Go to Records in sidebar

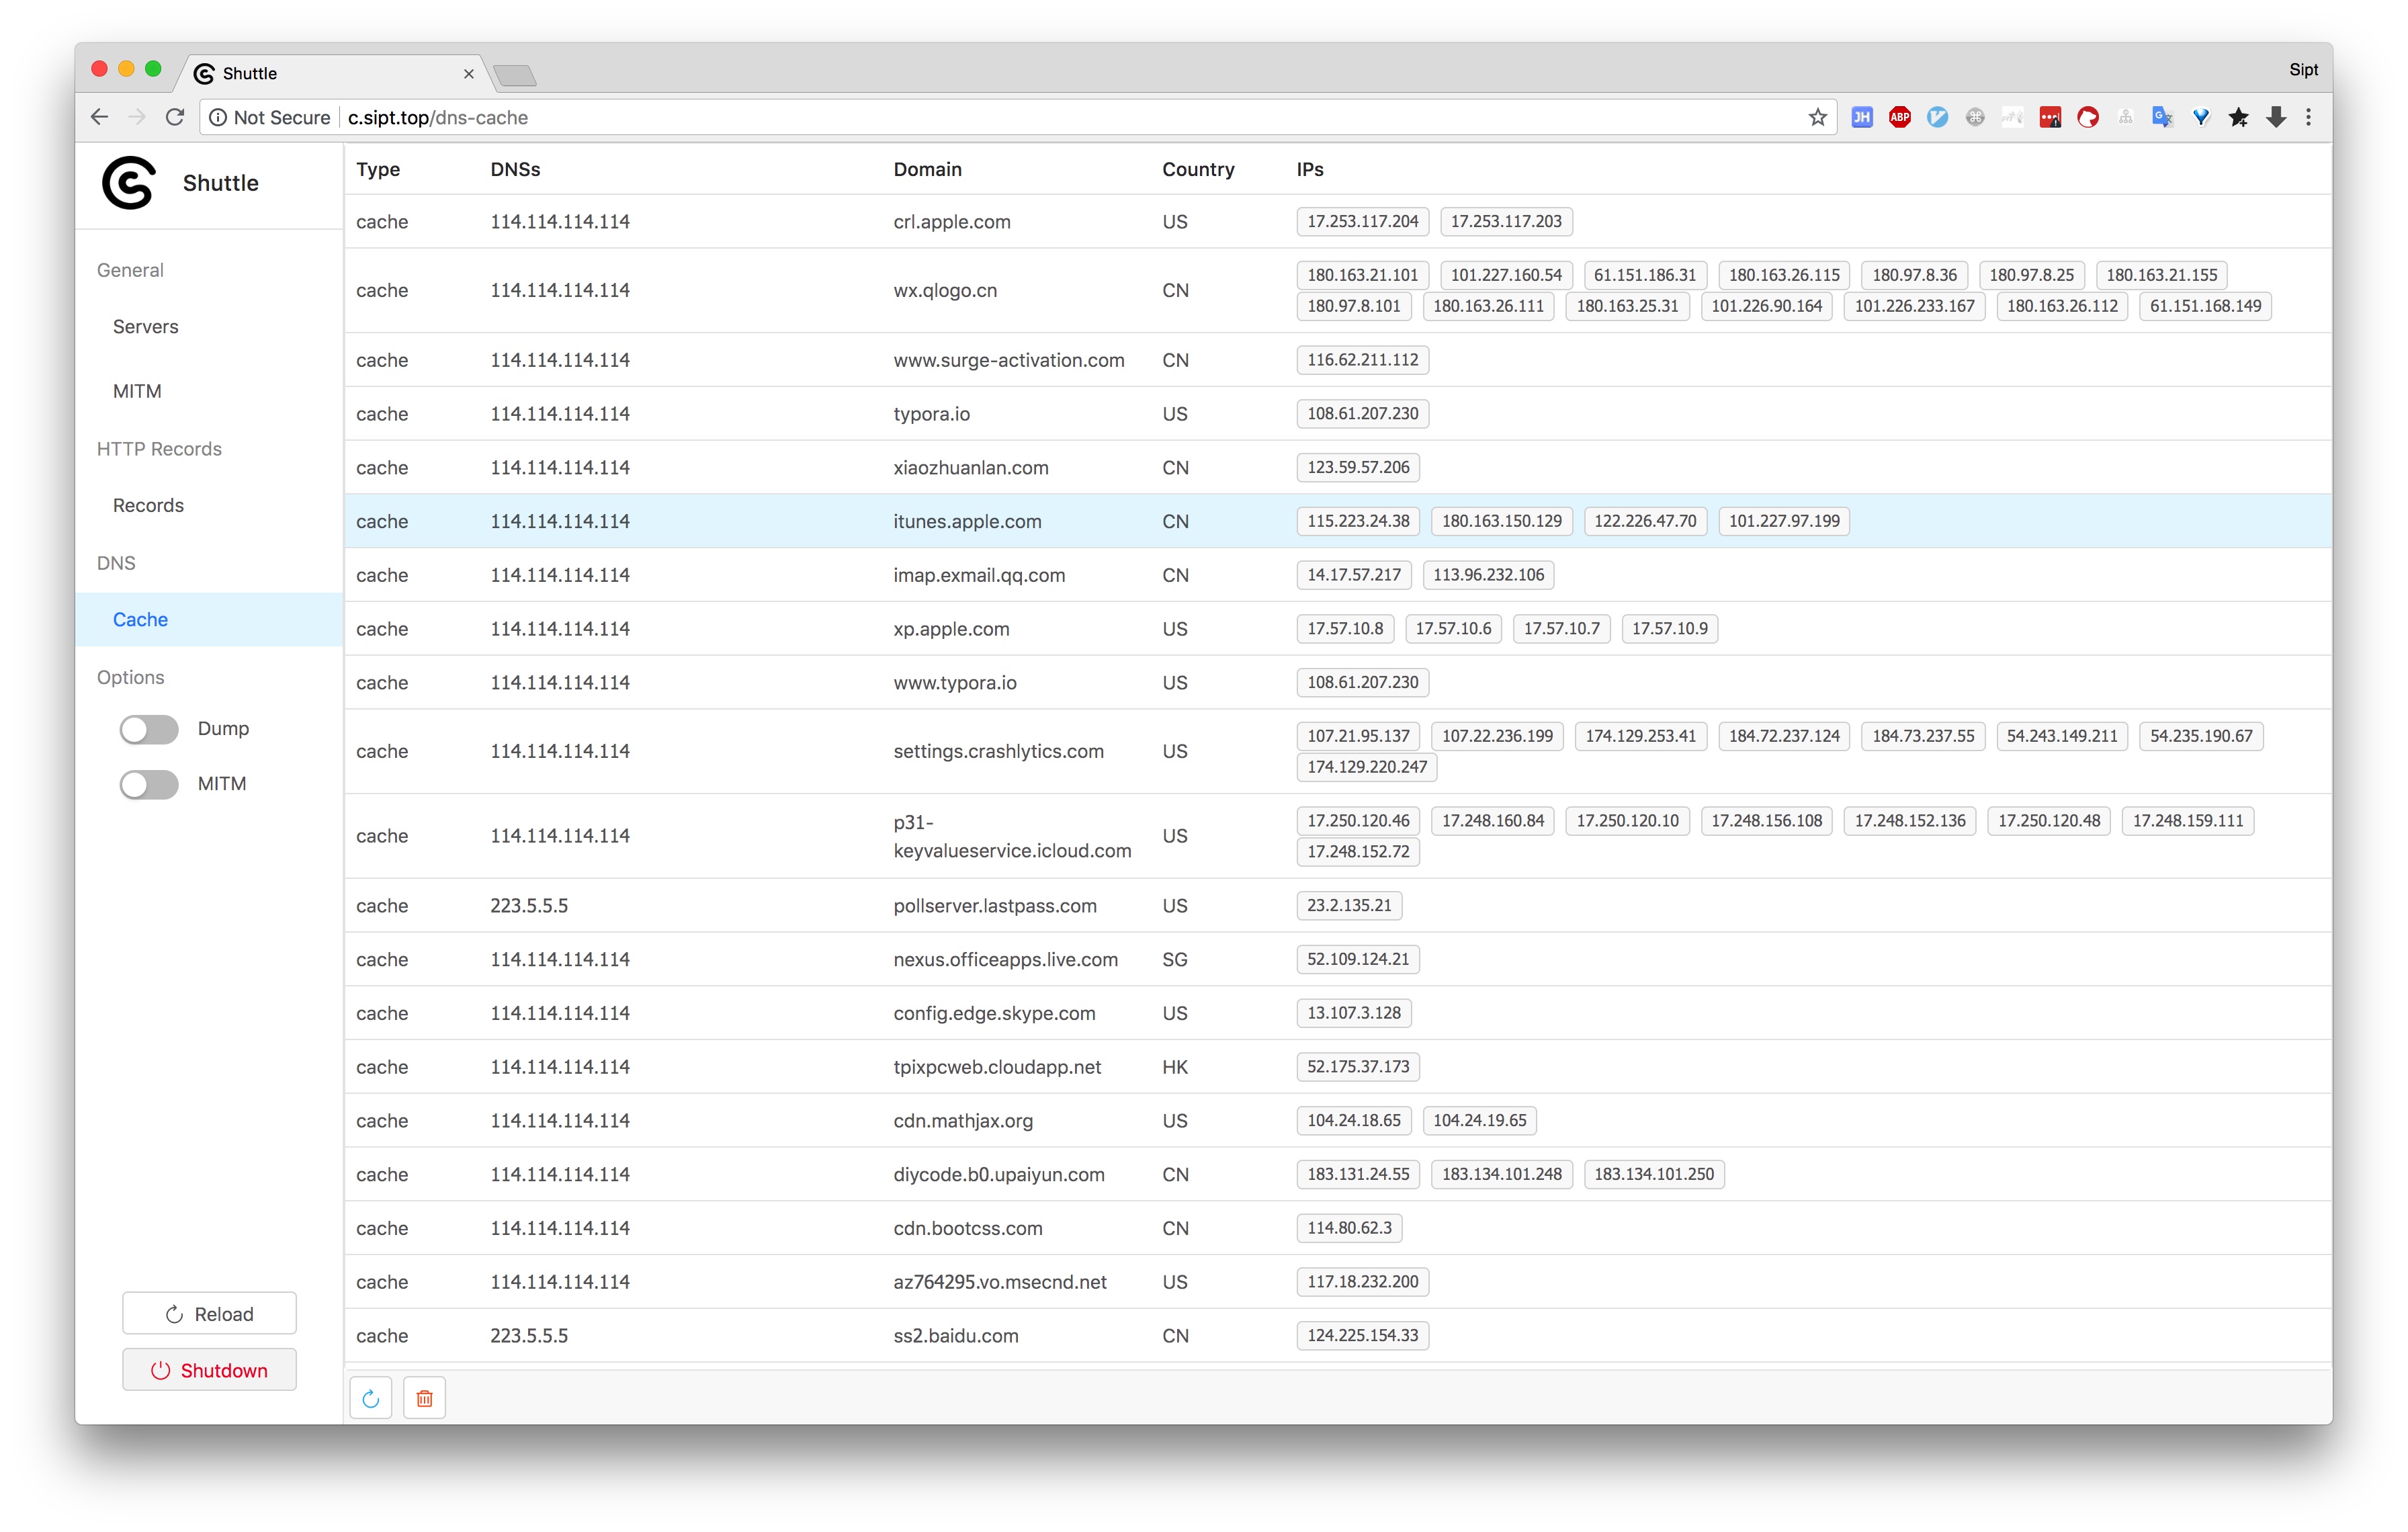coord(148,505)
